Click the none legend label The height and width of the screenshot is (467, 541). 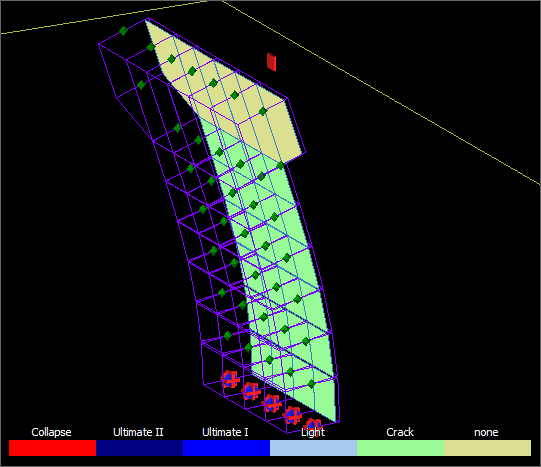(x=486, y=433)
